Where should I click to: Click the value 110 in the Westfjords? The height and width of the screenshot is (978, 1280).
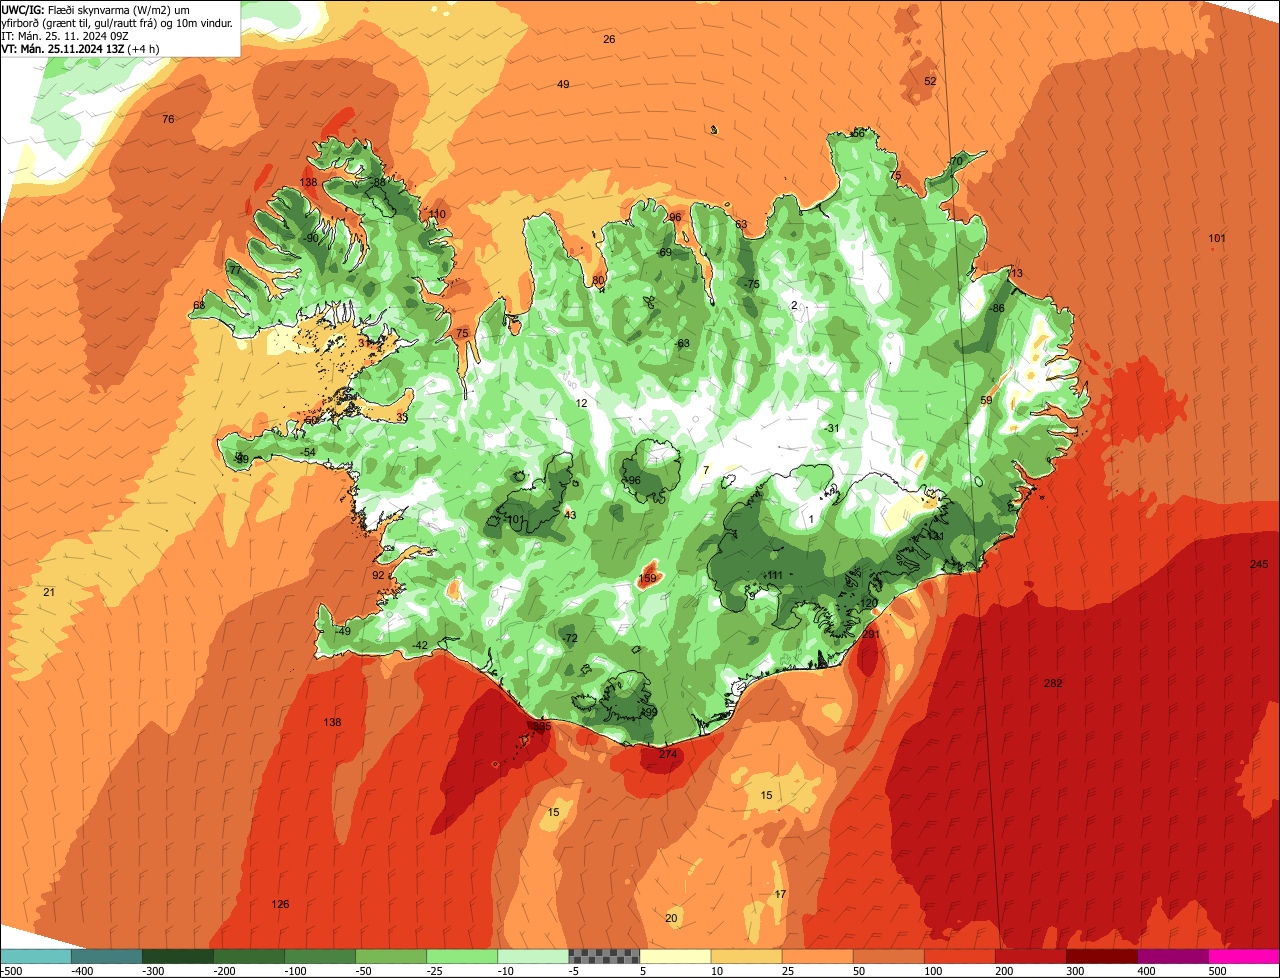(437, 214)
